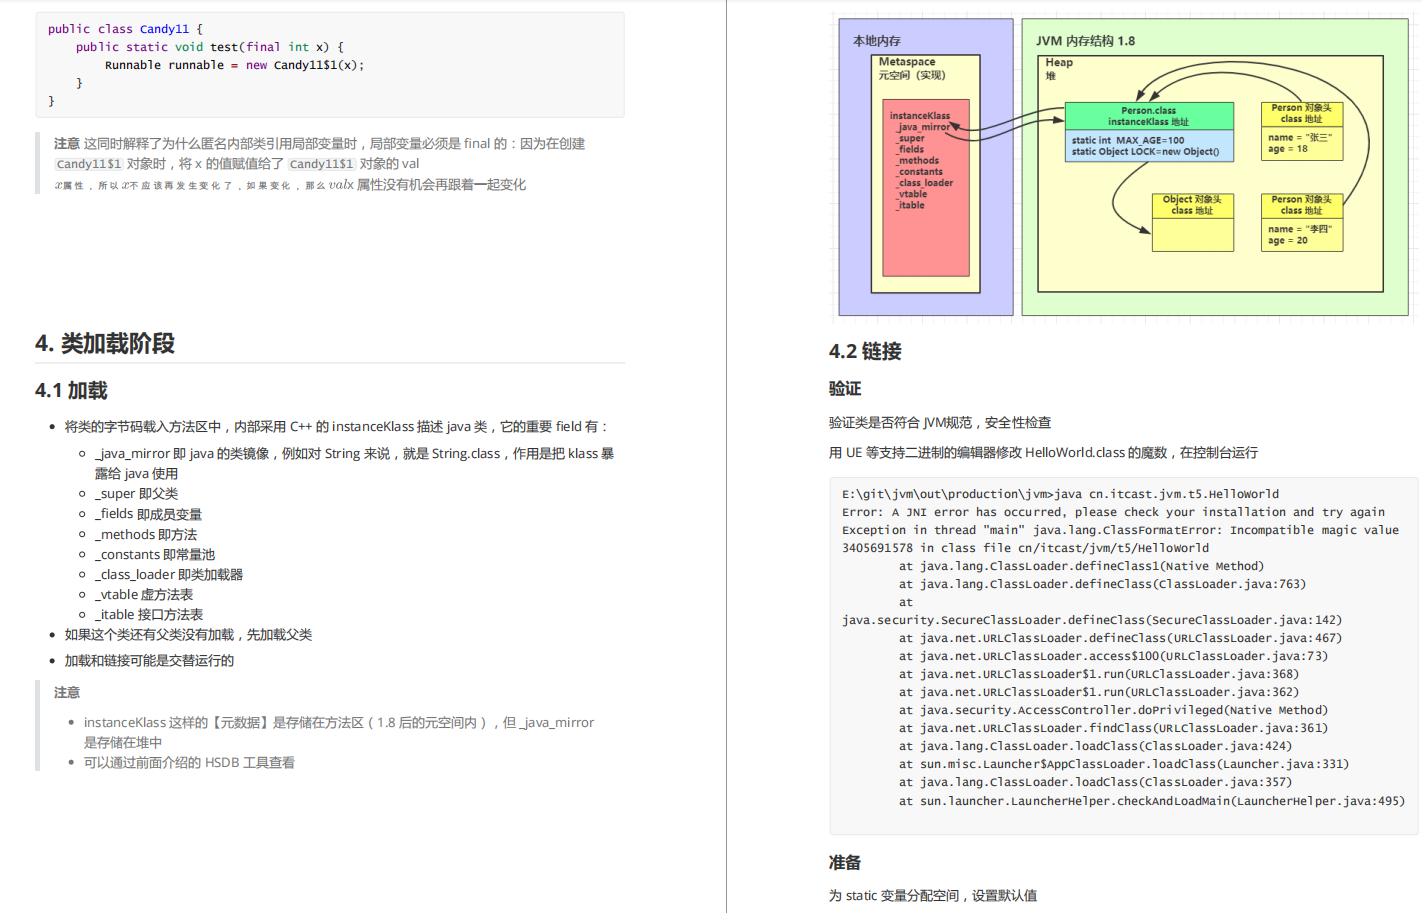Click the 'public class Candy11 {' code line
1422x913 pixels.
(x=125, y=29)
